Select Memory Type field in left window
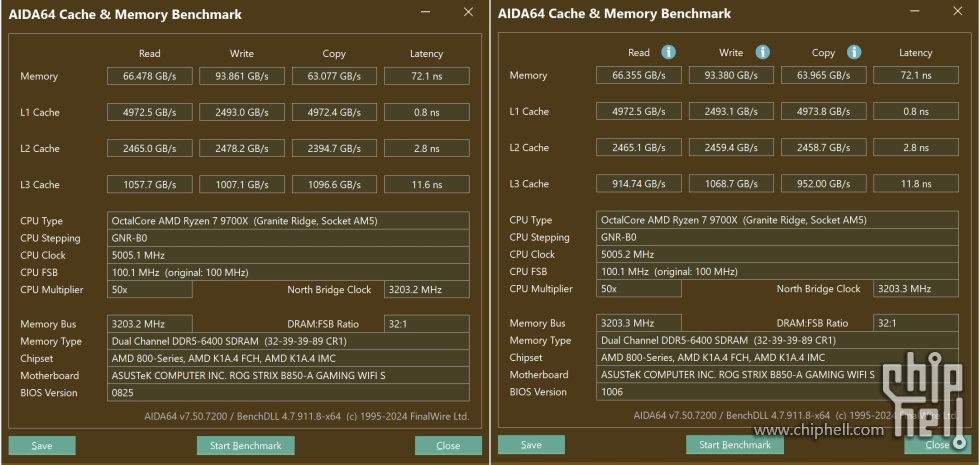Viewport: 980px width, 465px height. pos(288,341)
